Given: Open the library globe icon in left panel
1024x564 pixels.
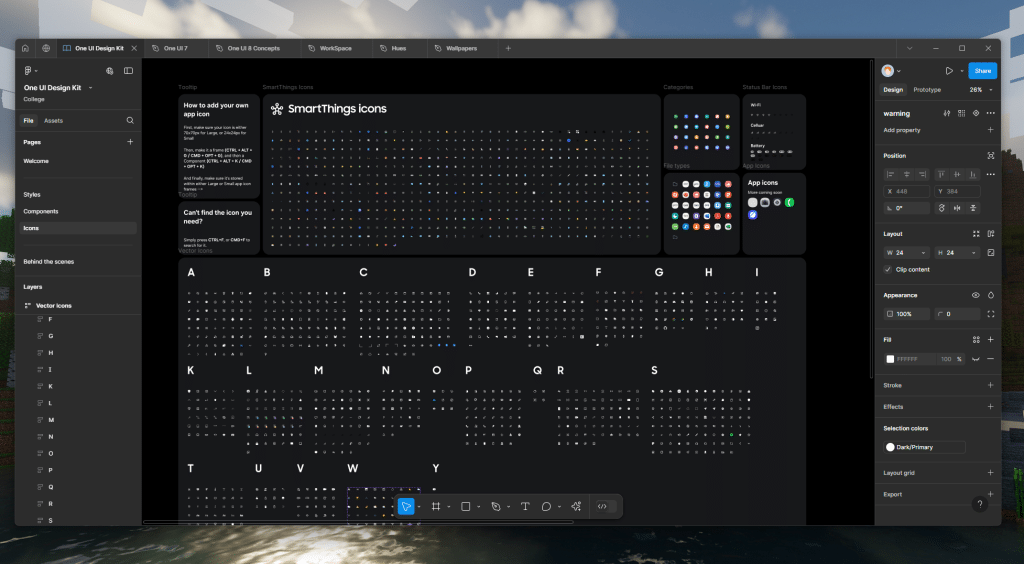Looking at the screenshot, I should 110,70.
